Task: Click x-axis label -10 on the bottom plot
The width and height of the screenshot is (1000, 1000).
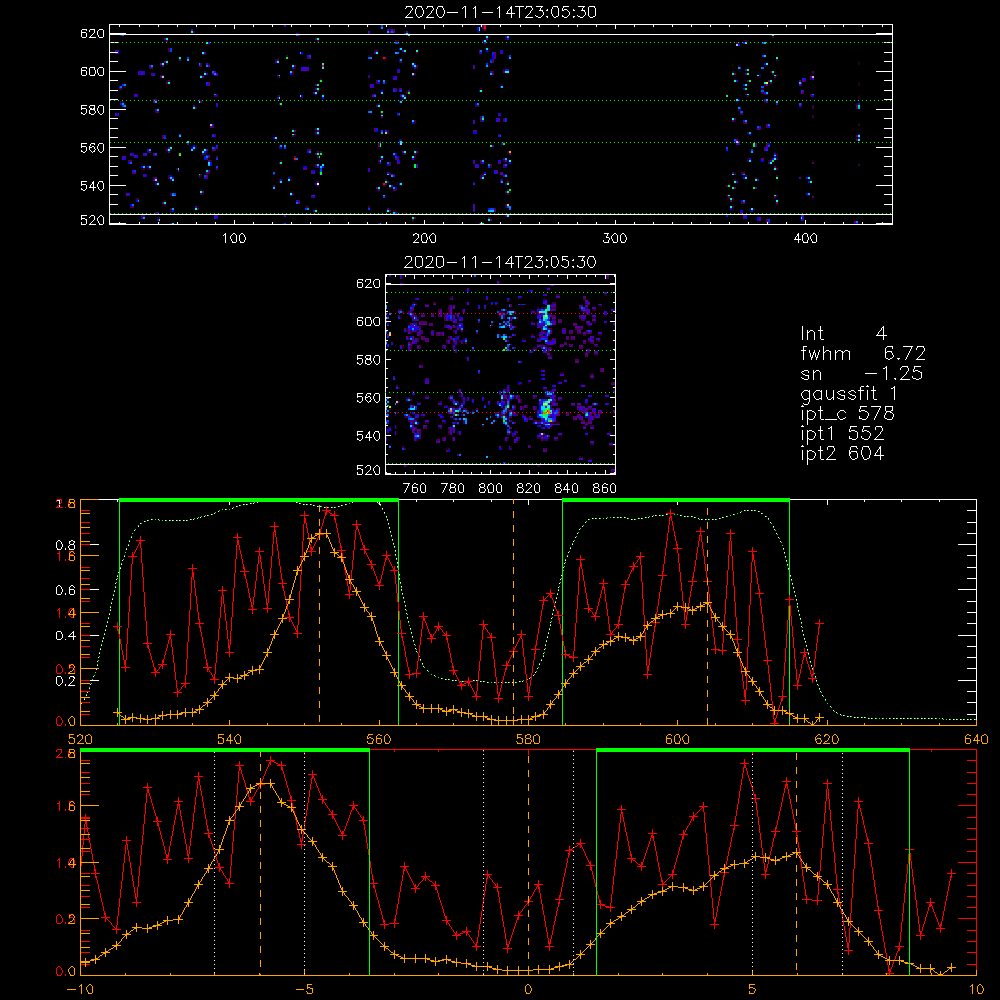Action: [x=80, y=990]
